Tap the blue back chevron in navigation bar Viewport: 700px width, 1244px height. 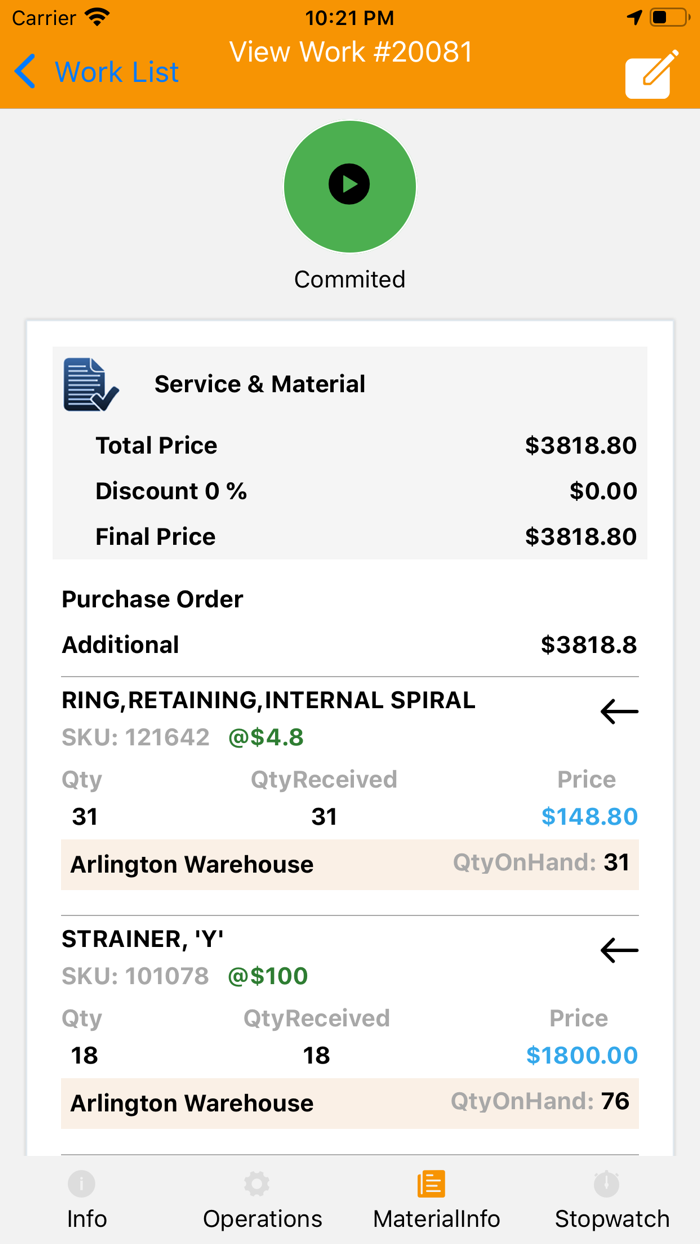coord(25,72)
